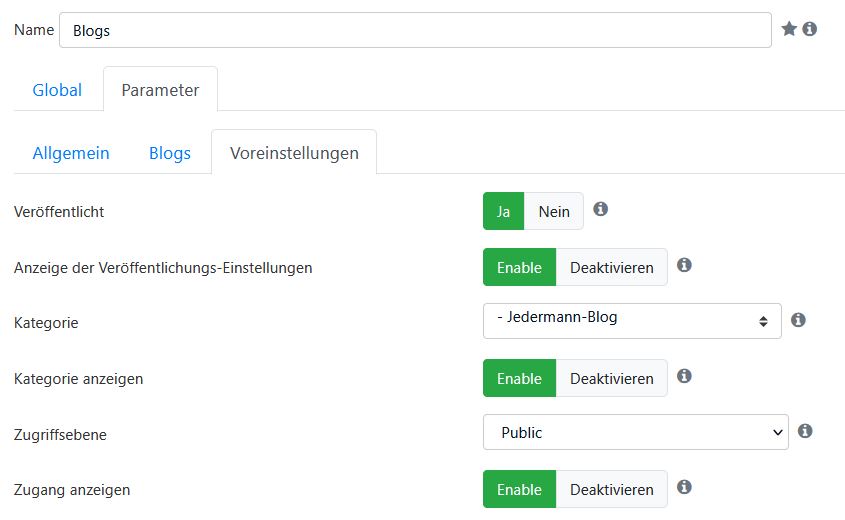Viewport: 845px width, 520px height.
Task: View info icon beside Kategorie dropdown
Action: pyautogui.click(x=798, y=320)
